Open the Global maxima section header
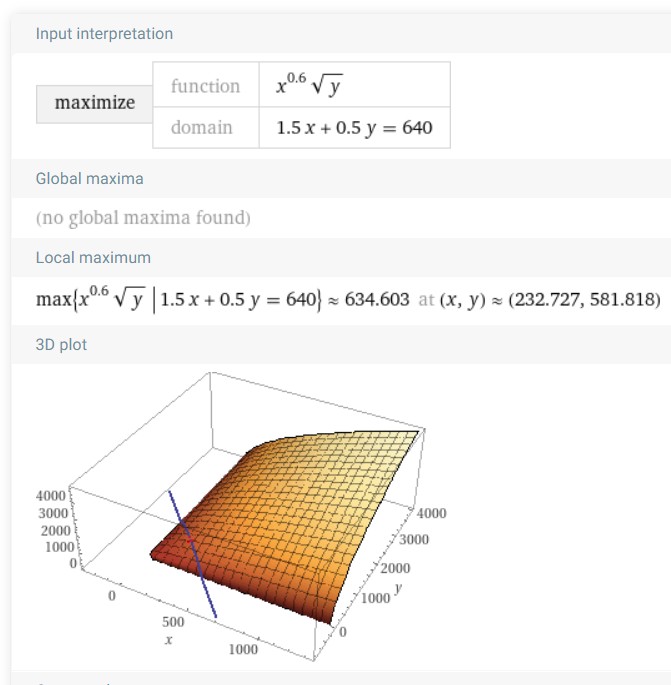 tap(90, 179)
